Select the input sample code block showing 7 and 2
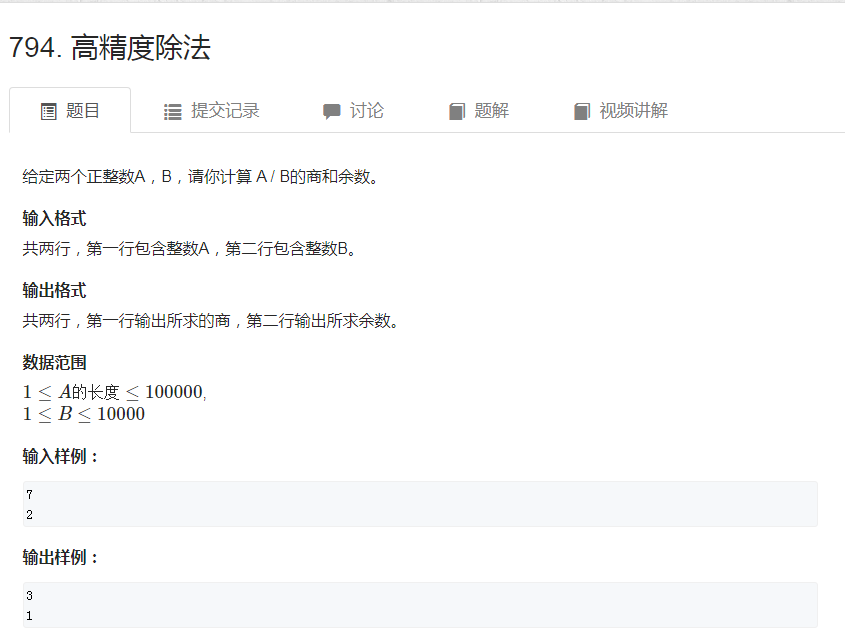 (420, 504)
